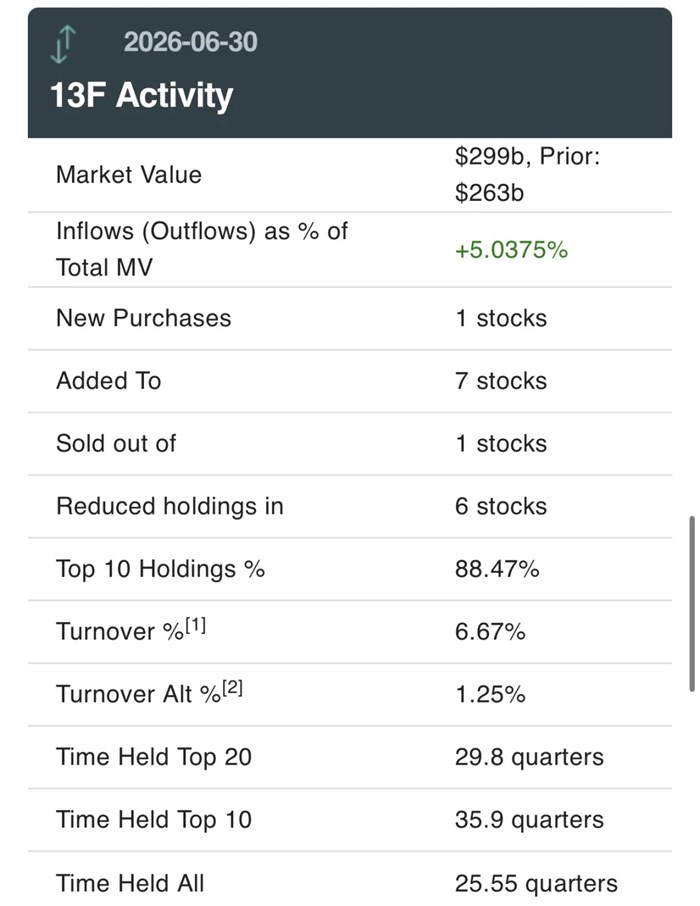Click the up-down arrows activity icon

tap(64, 44)
